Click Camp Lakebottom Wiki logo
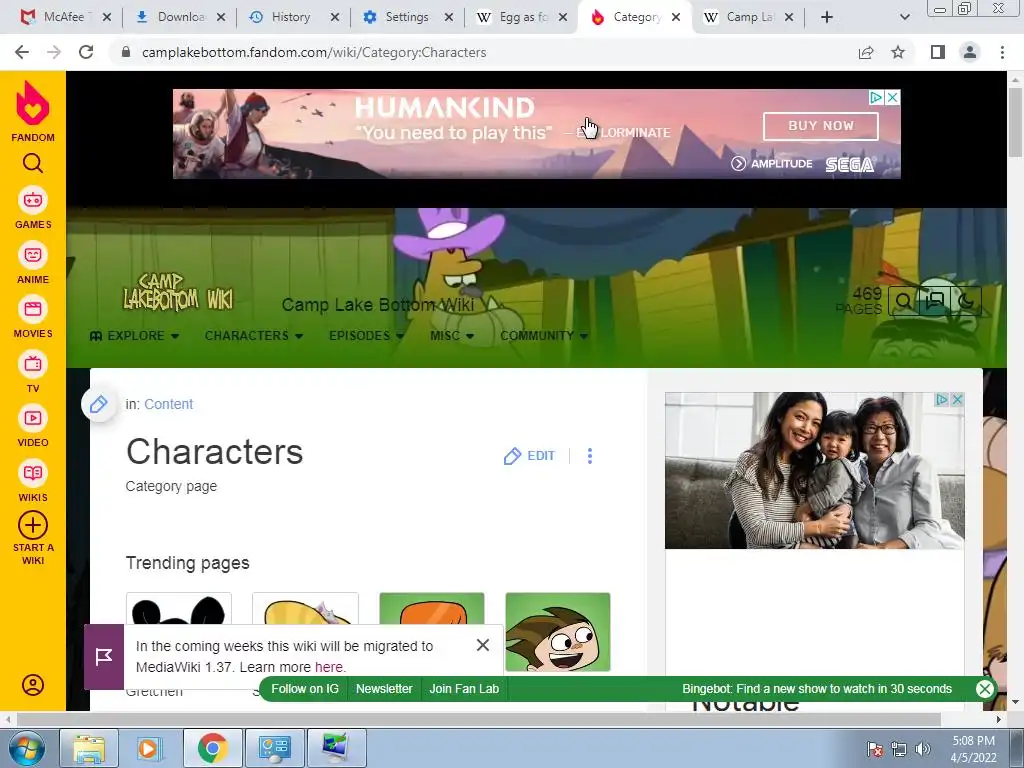This screenshot has width=1024, height=768. click(x=178, y=292)
